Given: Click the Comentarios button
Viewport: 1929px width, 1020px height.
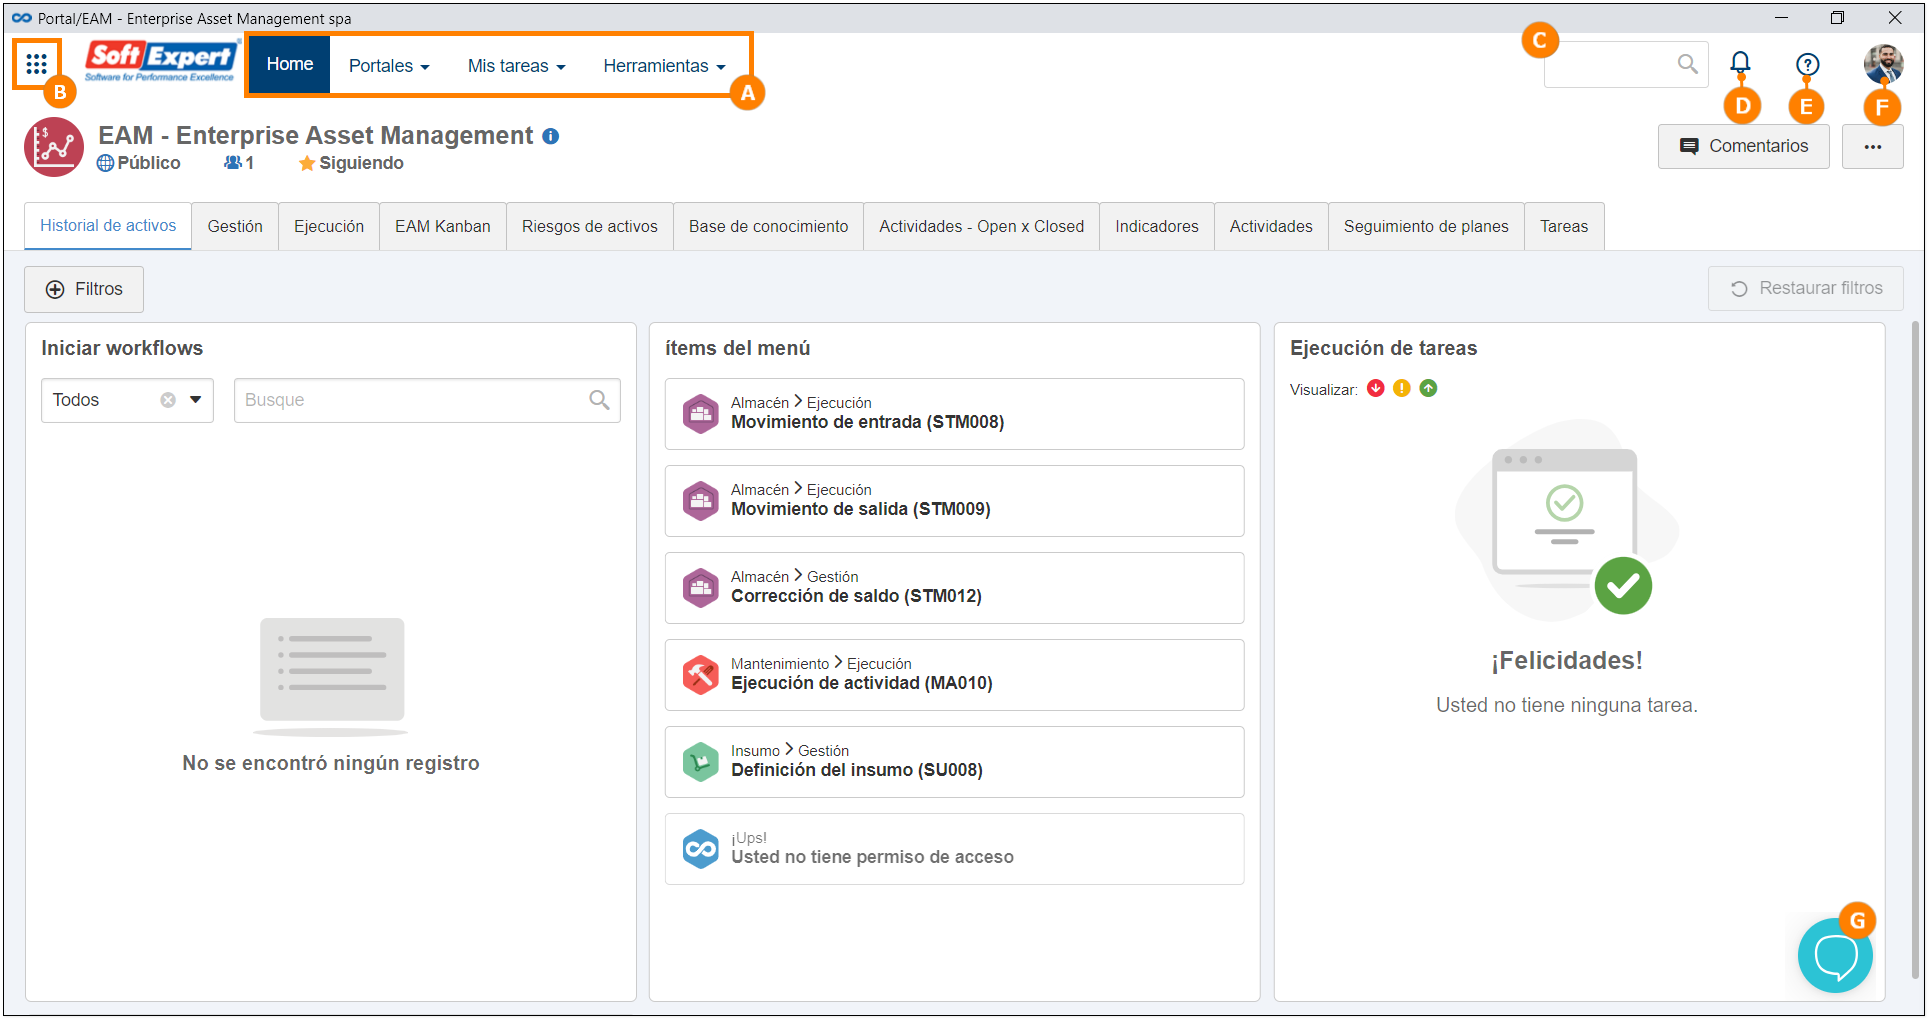Looking at the screenshot, I should click(1744, 146).
